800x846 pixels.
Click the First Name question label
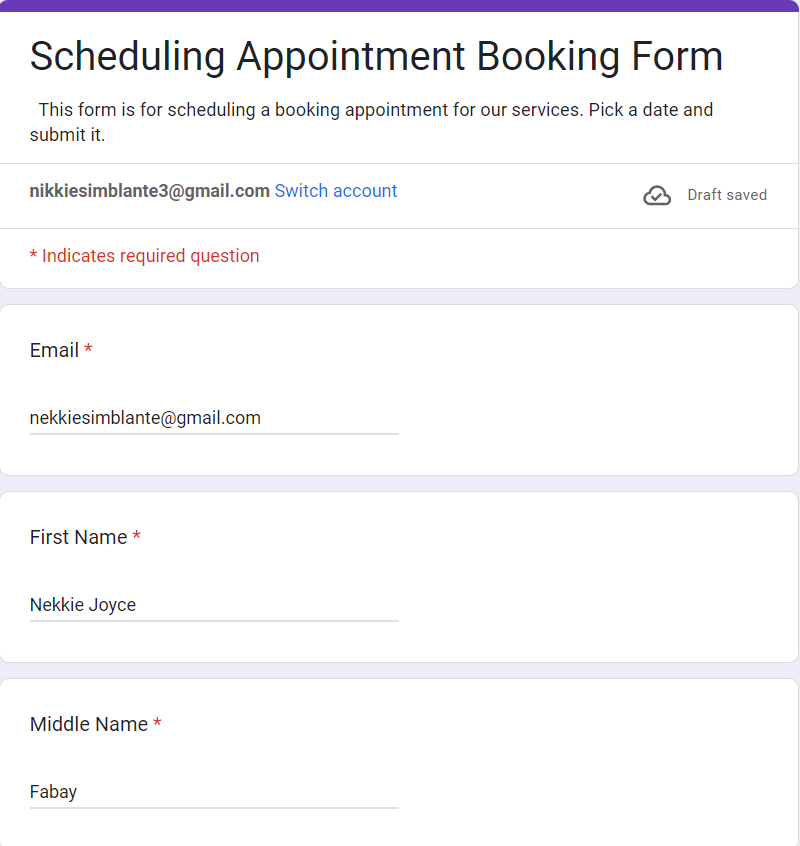pyautogui.click(x=78, y=537)
